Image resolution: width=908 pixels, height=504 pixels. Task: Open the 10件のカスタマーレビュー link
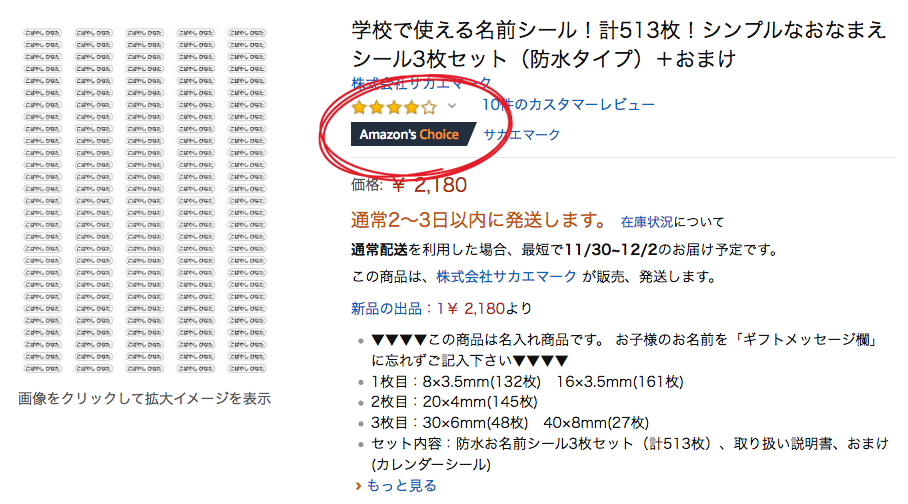click(x=568, y=104)
